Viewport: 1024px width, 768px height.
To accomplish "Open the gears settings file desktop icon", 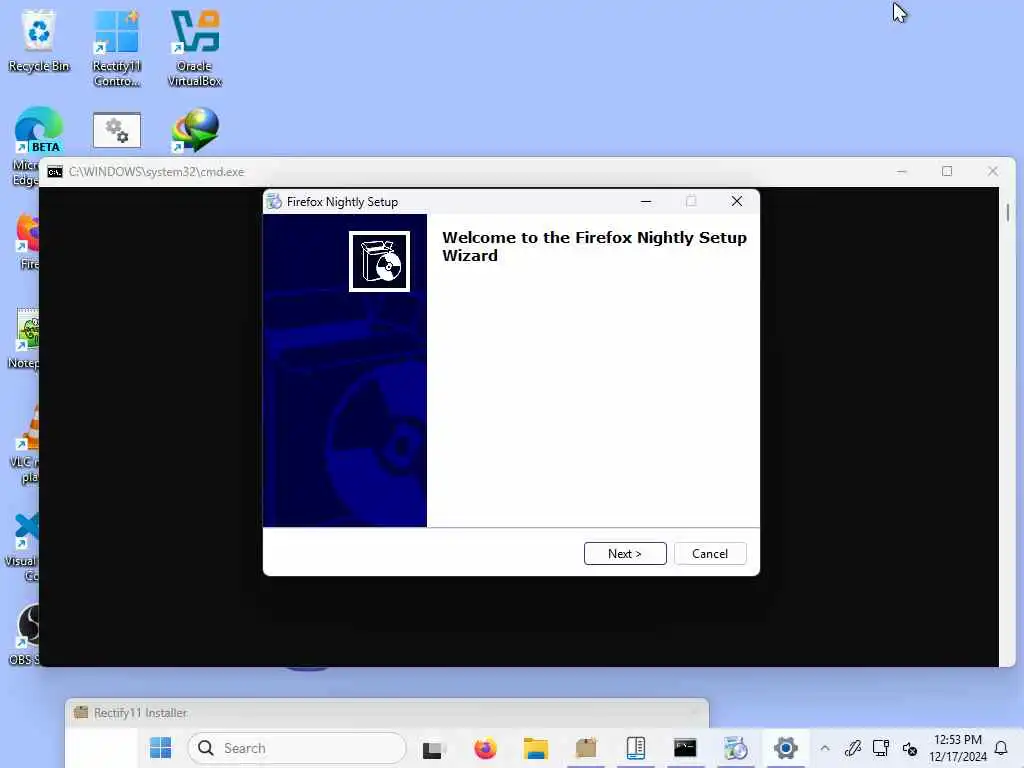I will [117, 130].
